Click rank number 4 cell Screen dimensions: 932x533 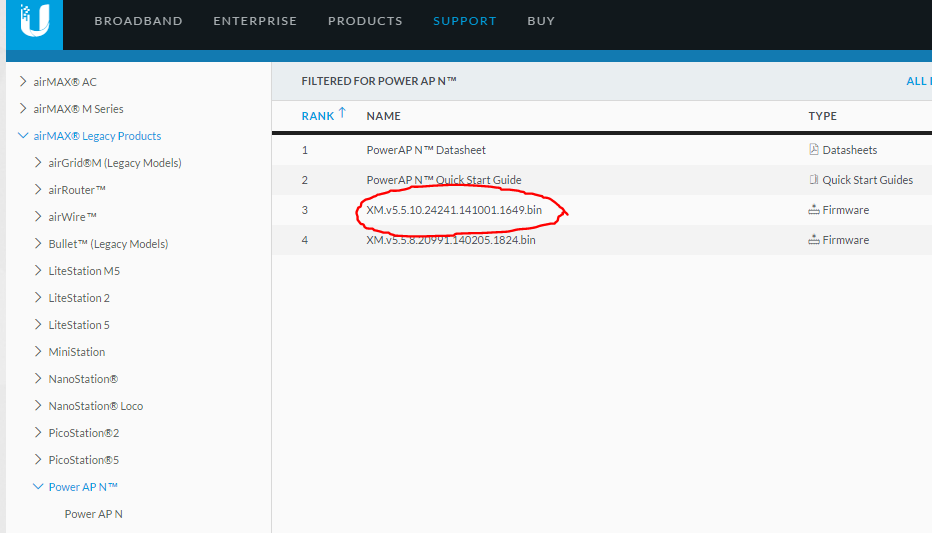305,240
